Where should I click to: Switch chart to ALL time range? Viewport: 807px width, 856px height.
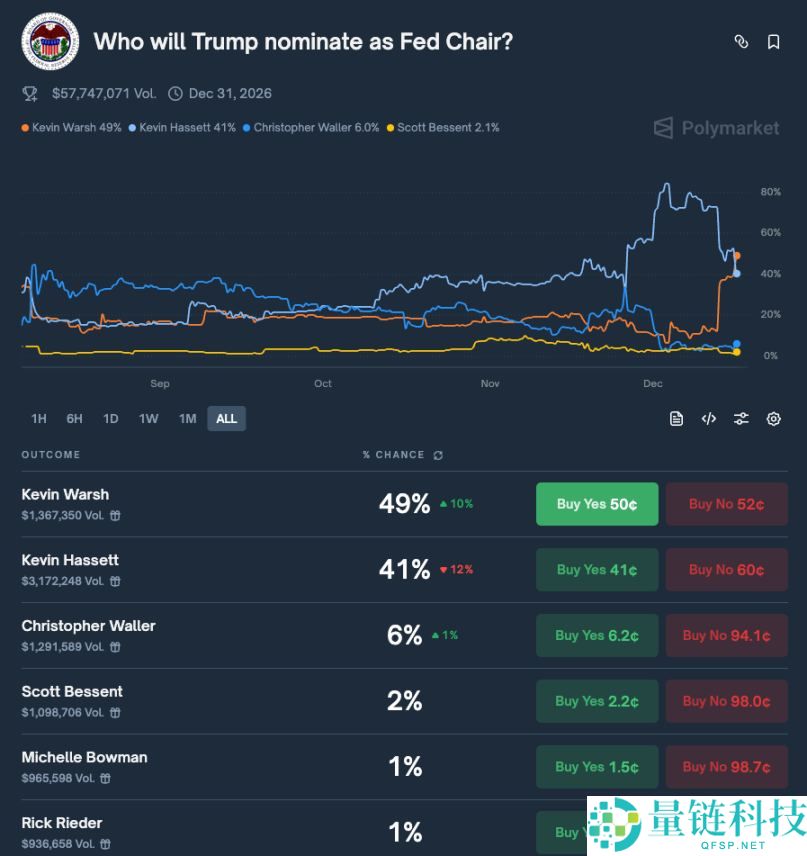coord(227,419)
